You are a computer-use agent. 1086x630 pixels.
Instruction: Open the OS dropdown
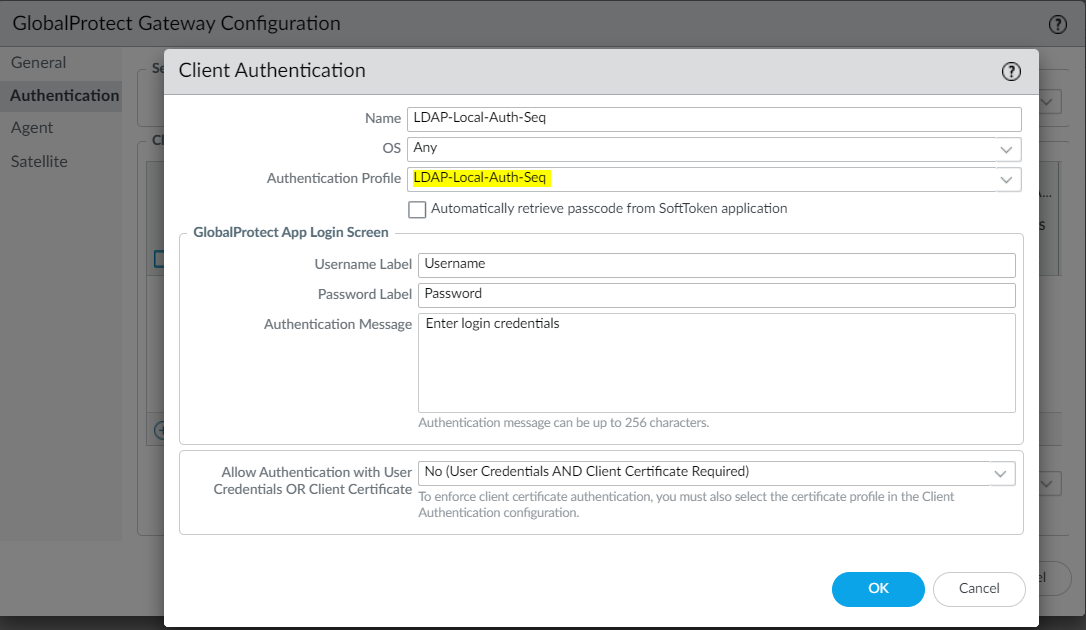pyautogui.click(x=1008, y=148)
